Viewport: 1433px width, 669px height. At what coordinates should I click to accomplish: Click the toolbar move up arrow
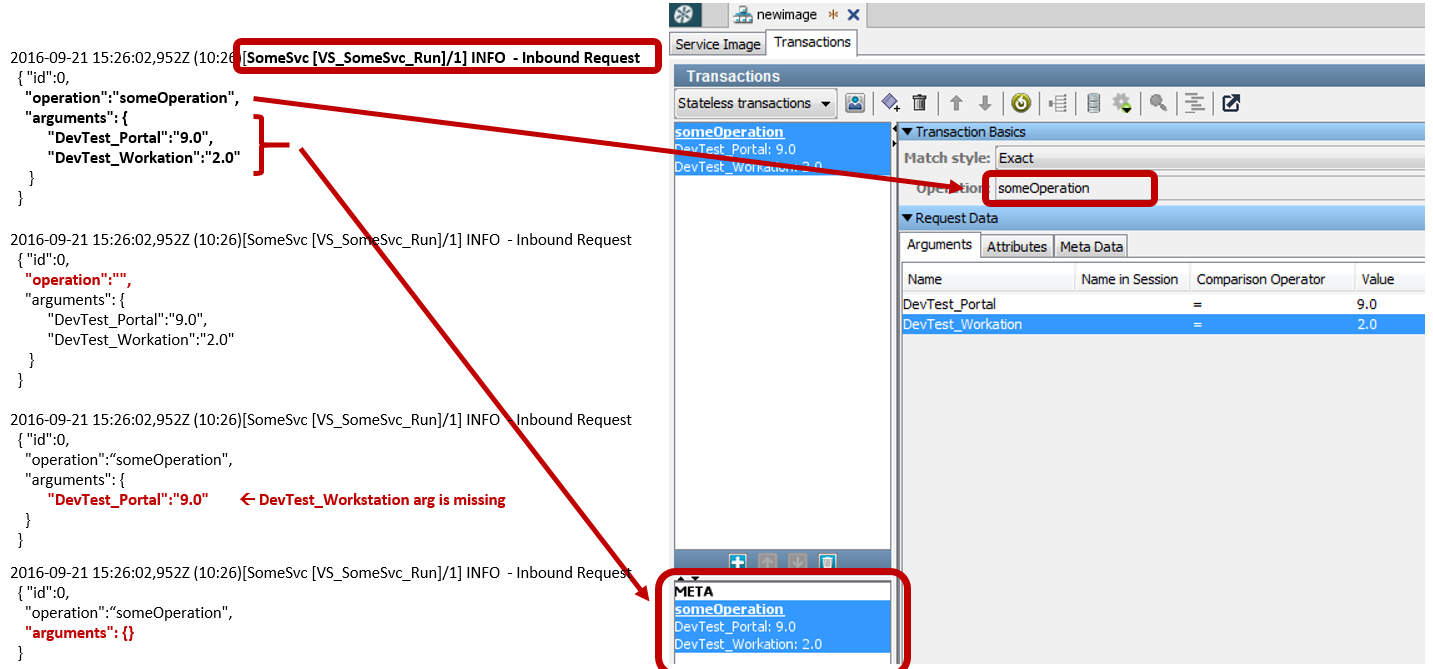tap(956, 103)
